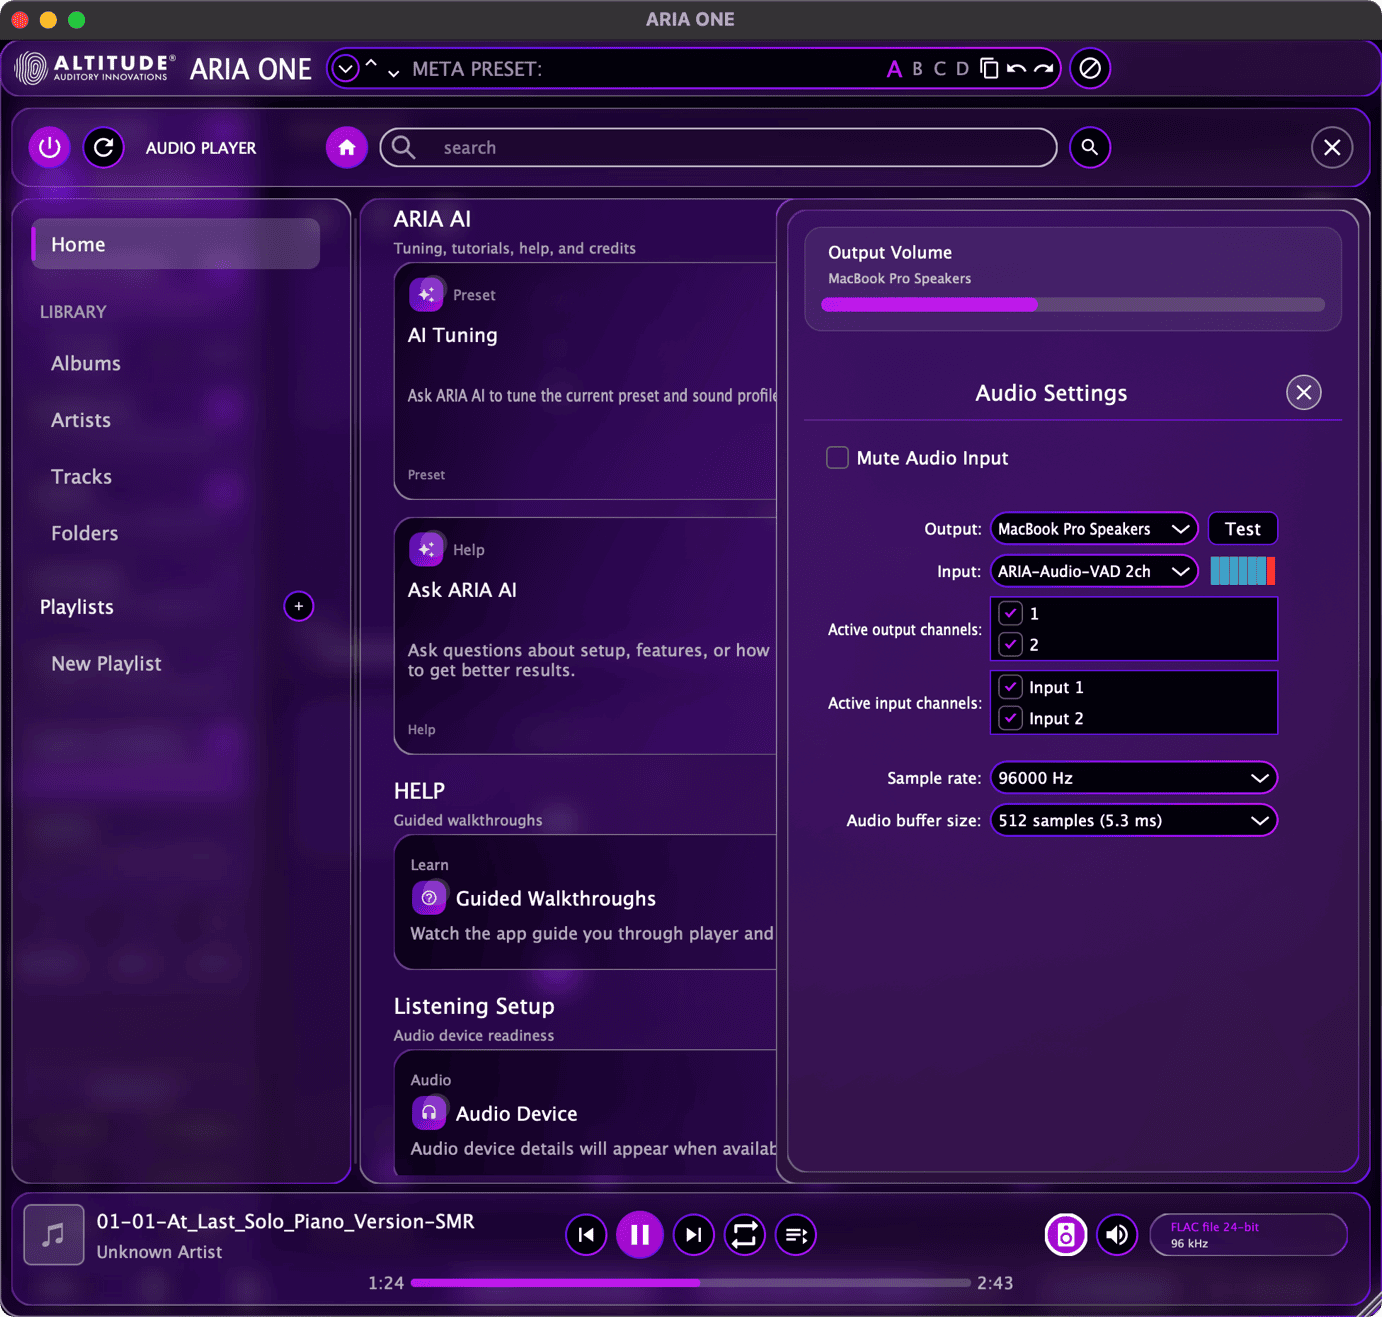1382x1317 pixels.
Task: Click the track artwork music note thumbnail
Action: coord(53,1235)
